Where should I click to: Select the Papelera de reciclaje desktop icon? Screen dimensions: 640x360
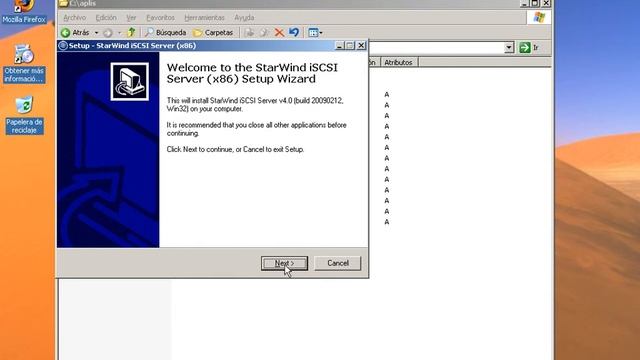24,116
